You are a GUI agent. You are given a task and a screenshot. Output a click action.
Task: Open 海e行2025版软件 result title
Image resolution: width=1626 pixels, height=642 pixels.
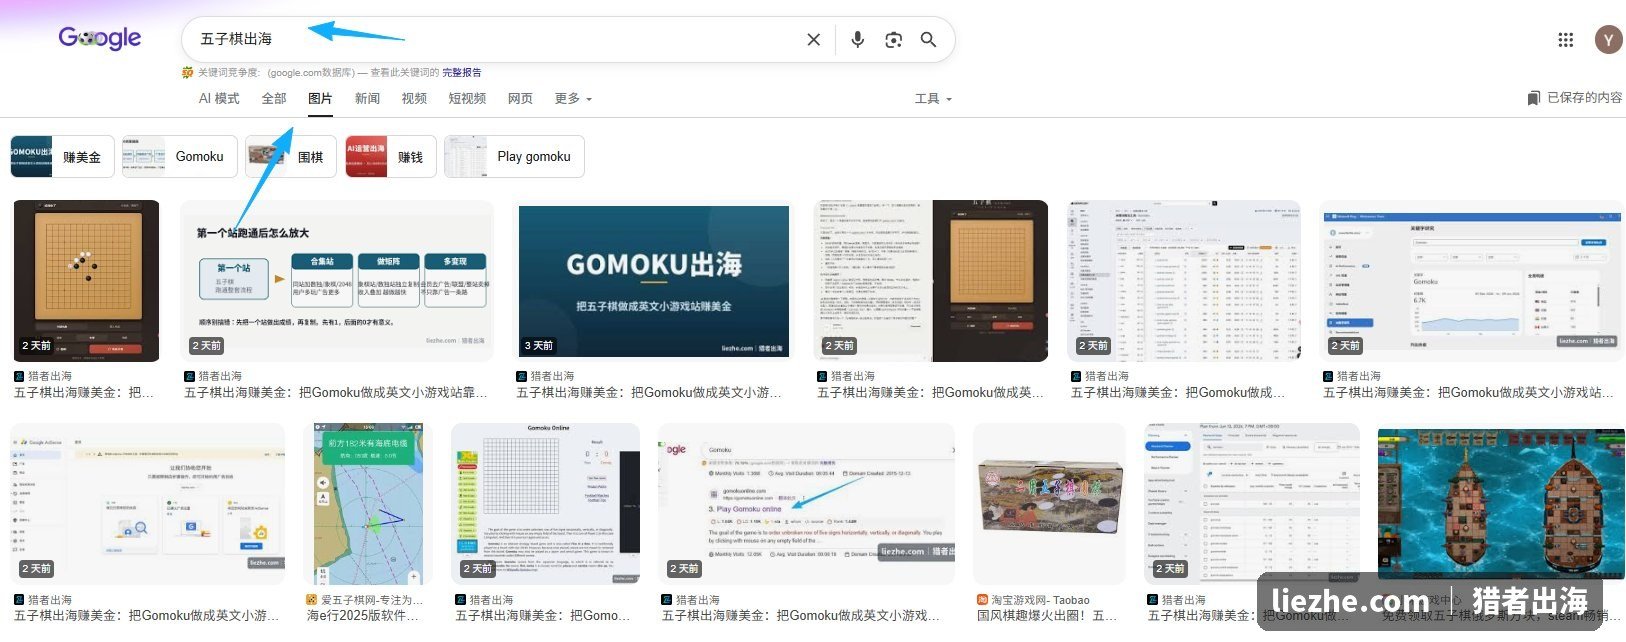pos(363,616)
